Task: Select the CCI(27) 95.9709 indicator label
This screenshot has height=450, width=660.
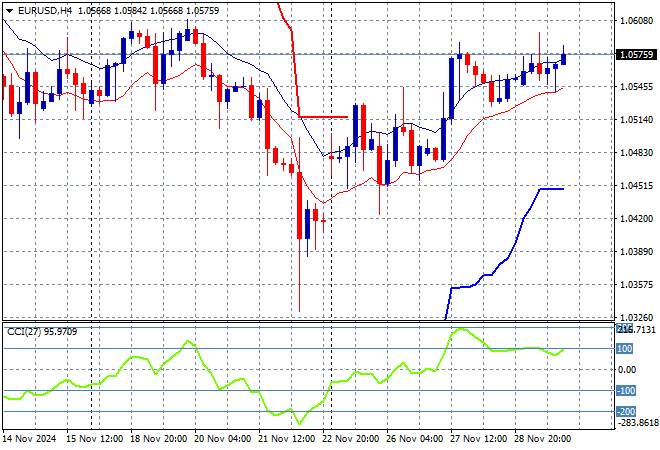Action: (42, 332)
